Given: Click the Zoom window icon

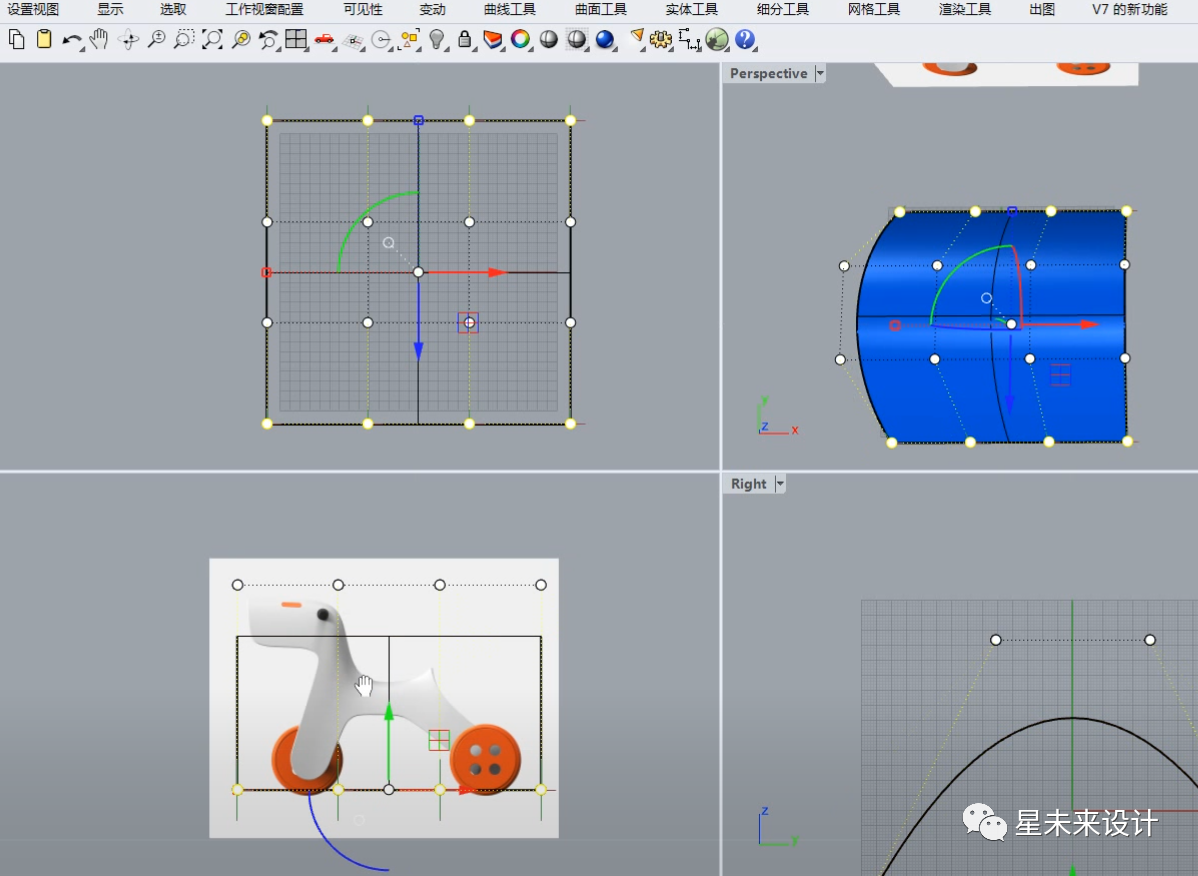Looking at the screenshot, I should click(x=183, y=40).
